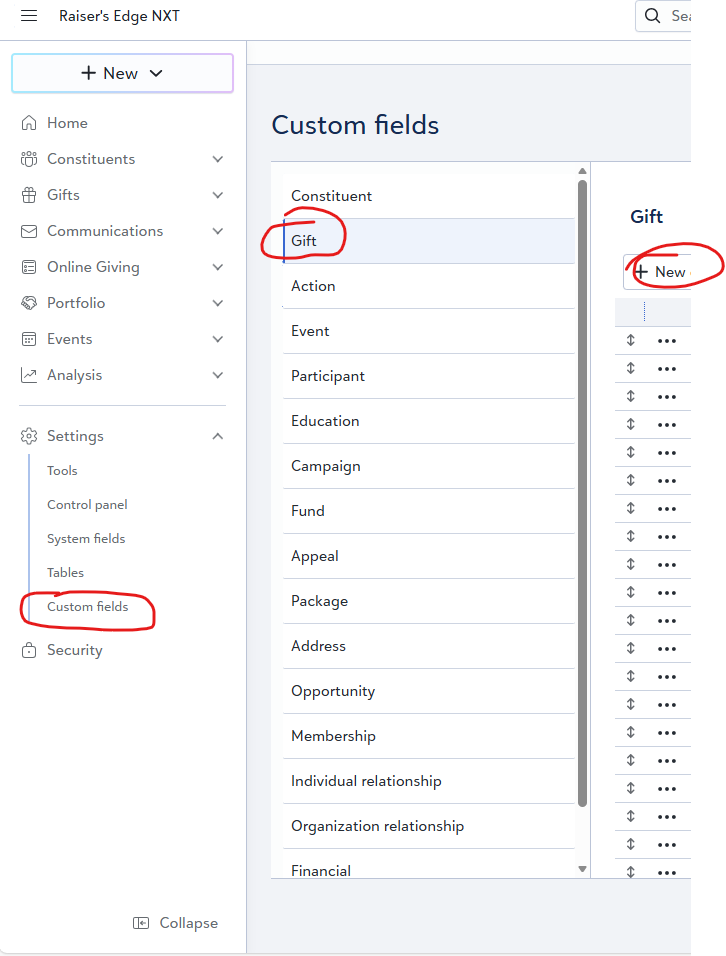Click the Raiser's Edge NXT title
The image size is (726, 956).
119,16
